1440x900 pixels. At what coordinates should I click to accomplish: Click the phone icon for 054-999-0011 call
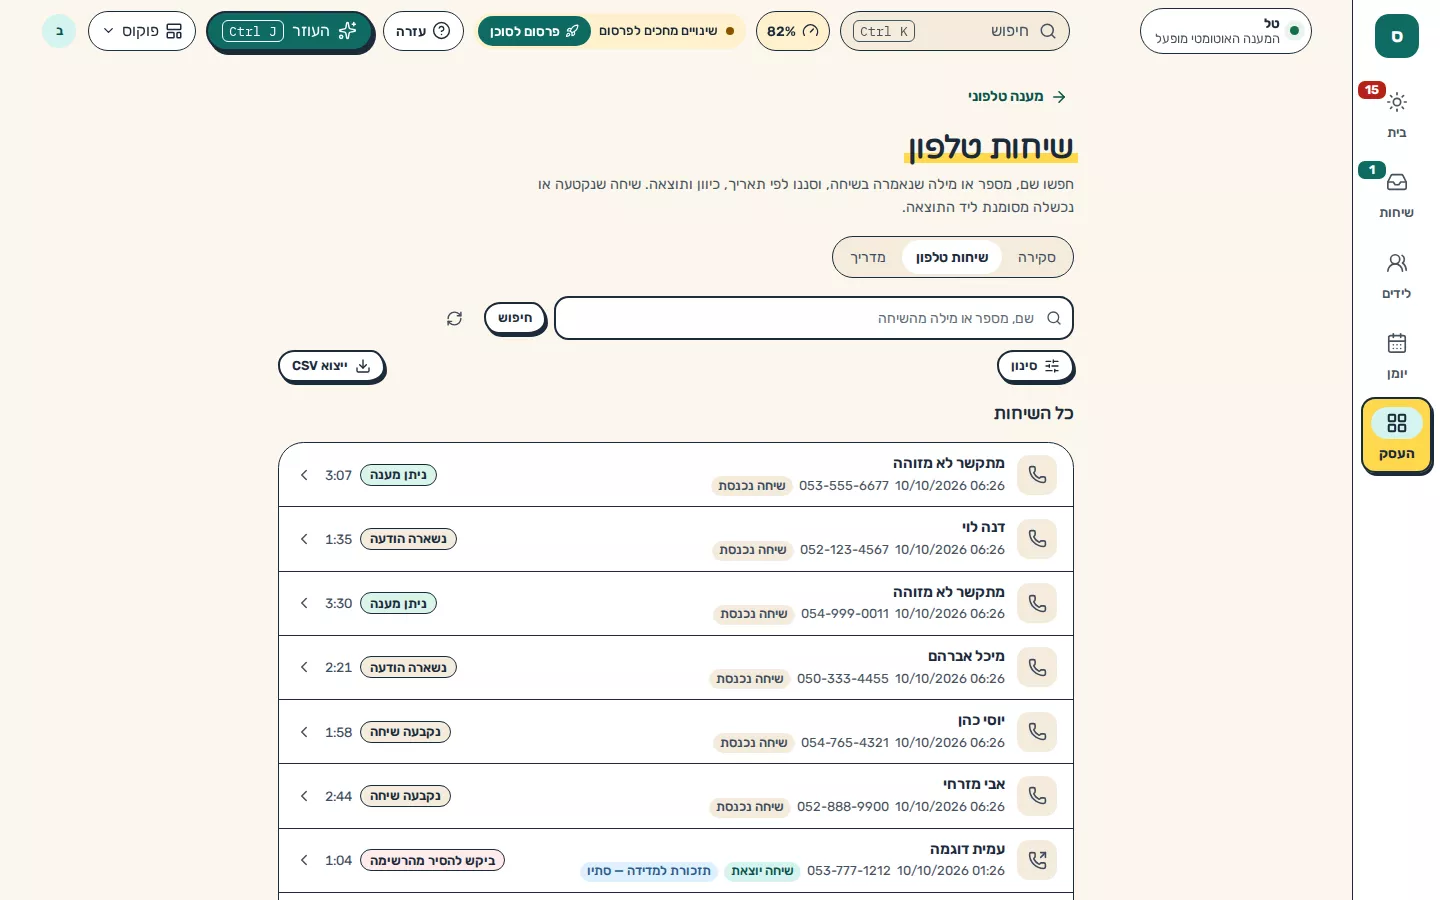pyautogui.click(x=1037, y=603)
